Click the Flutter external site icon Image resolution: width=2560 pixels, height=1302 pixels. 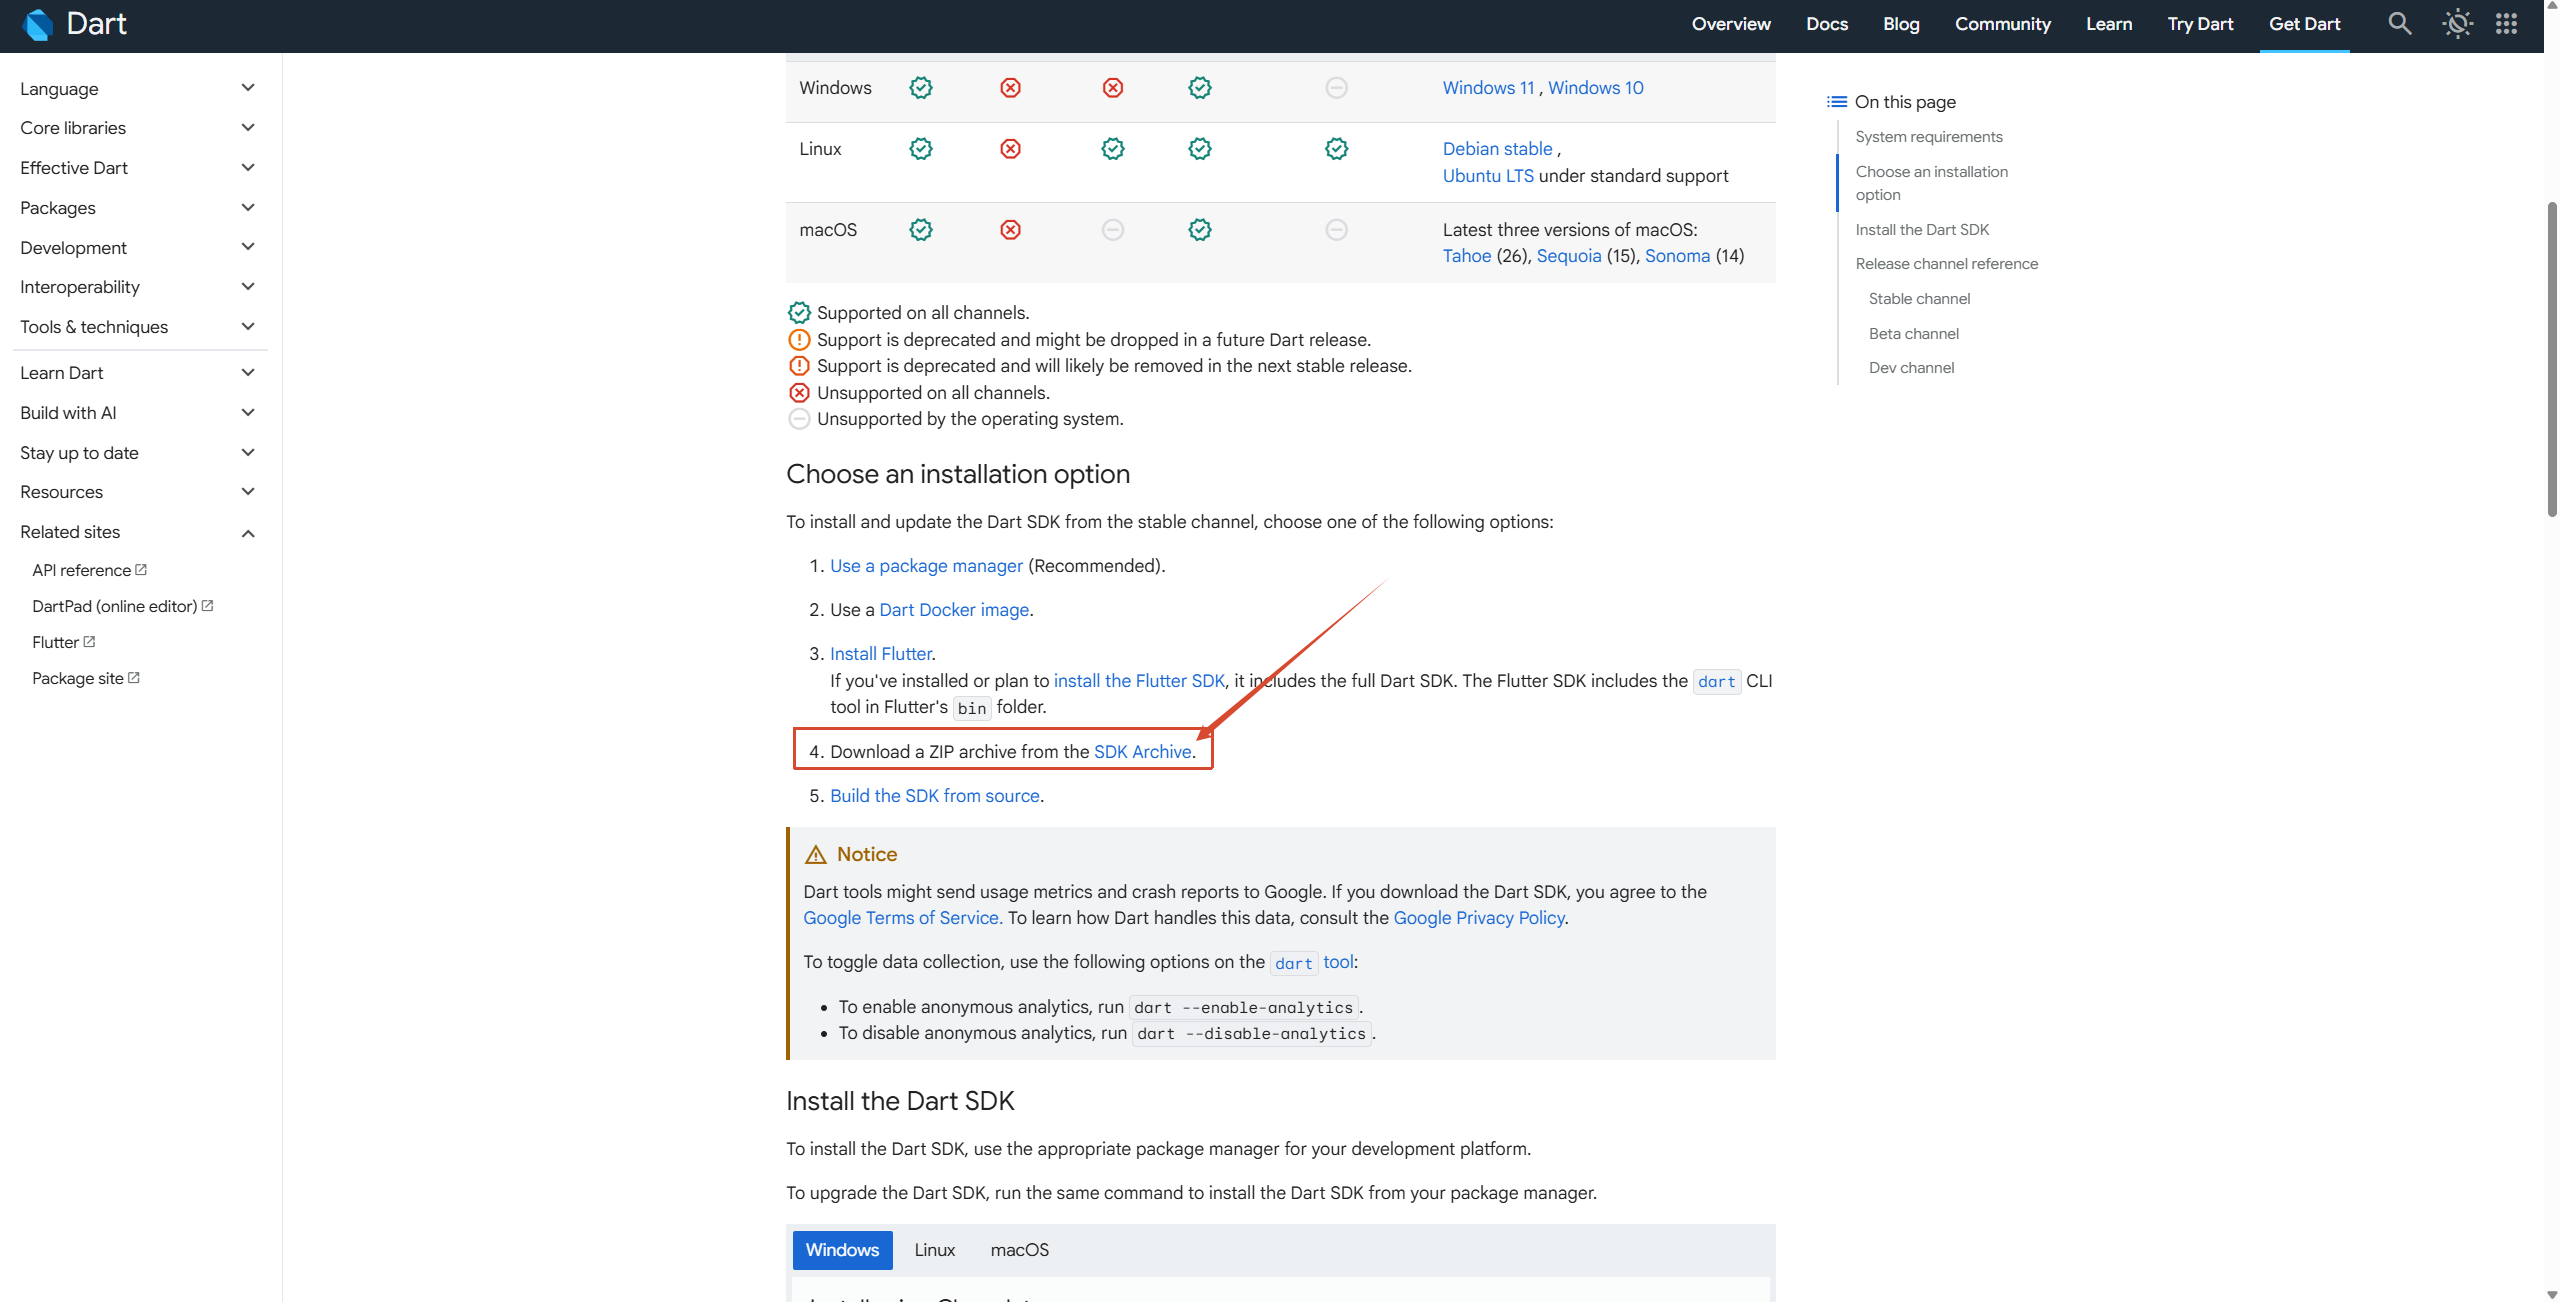(89, 642)
